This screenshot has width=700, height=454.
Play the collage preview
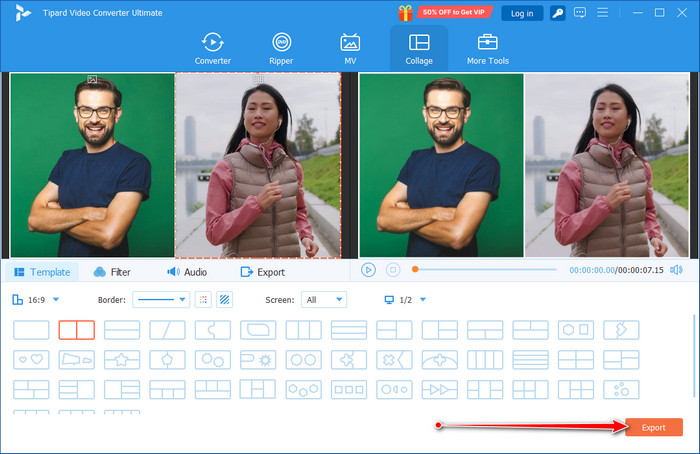(368, 270)
